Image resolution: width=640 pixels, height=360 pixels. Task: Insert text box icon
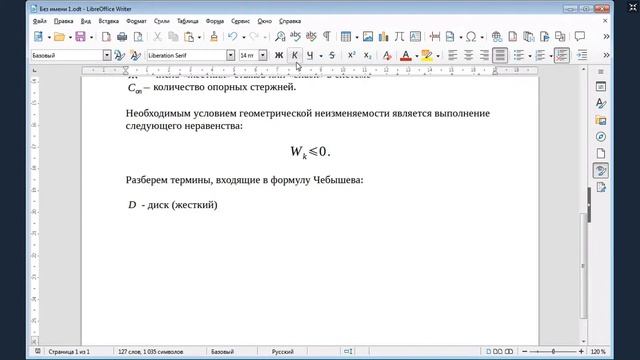(415, 37)
